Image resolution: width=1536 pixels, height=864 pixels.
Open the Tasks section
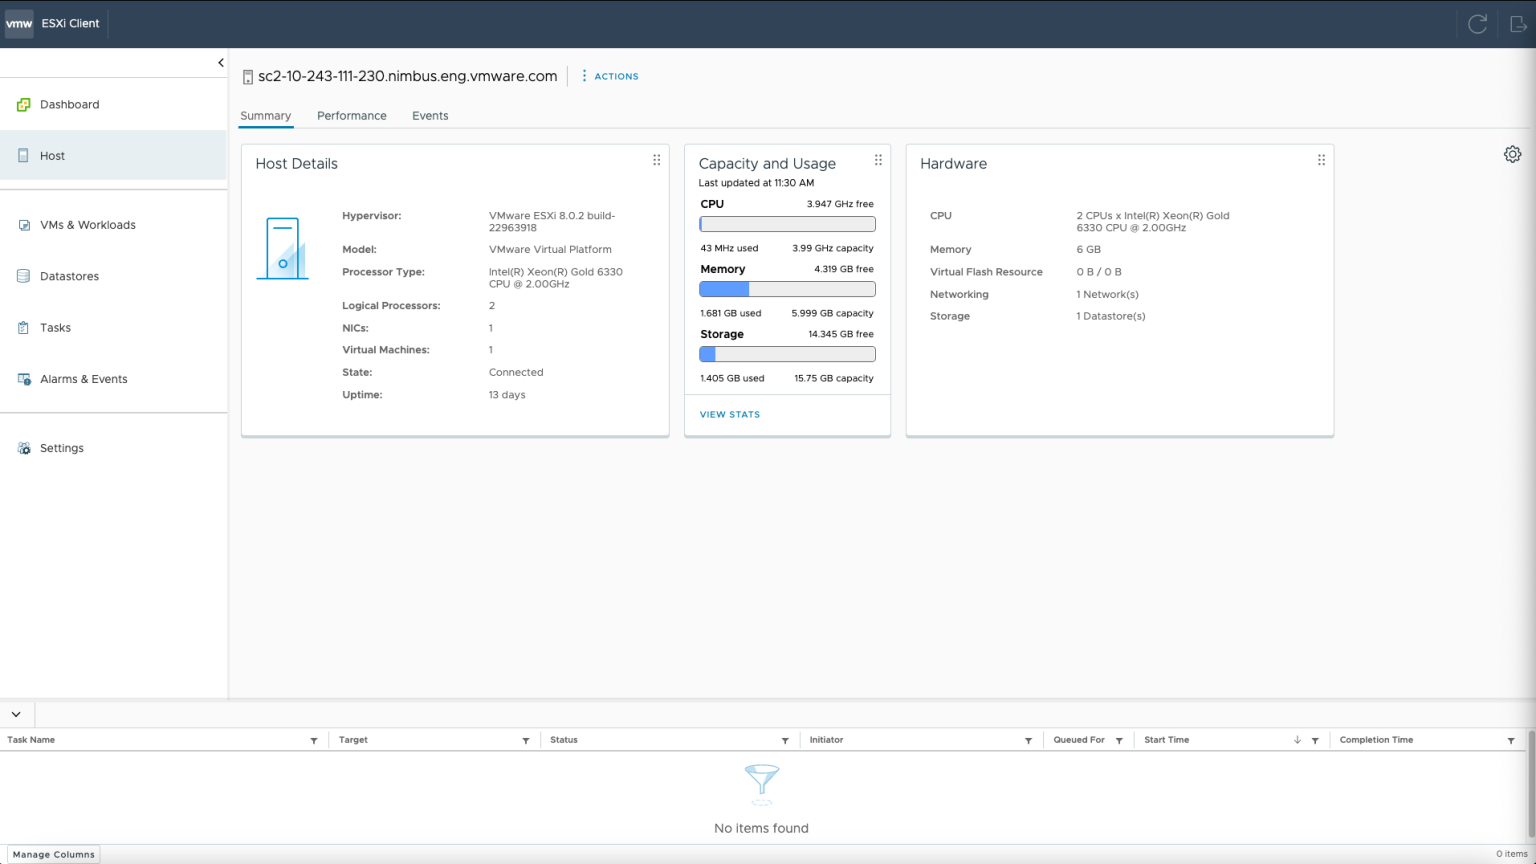[x=114, y=328]
